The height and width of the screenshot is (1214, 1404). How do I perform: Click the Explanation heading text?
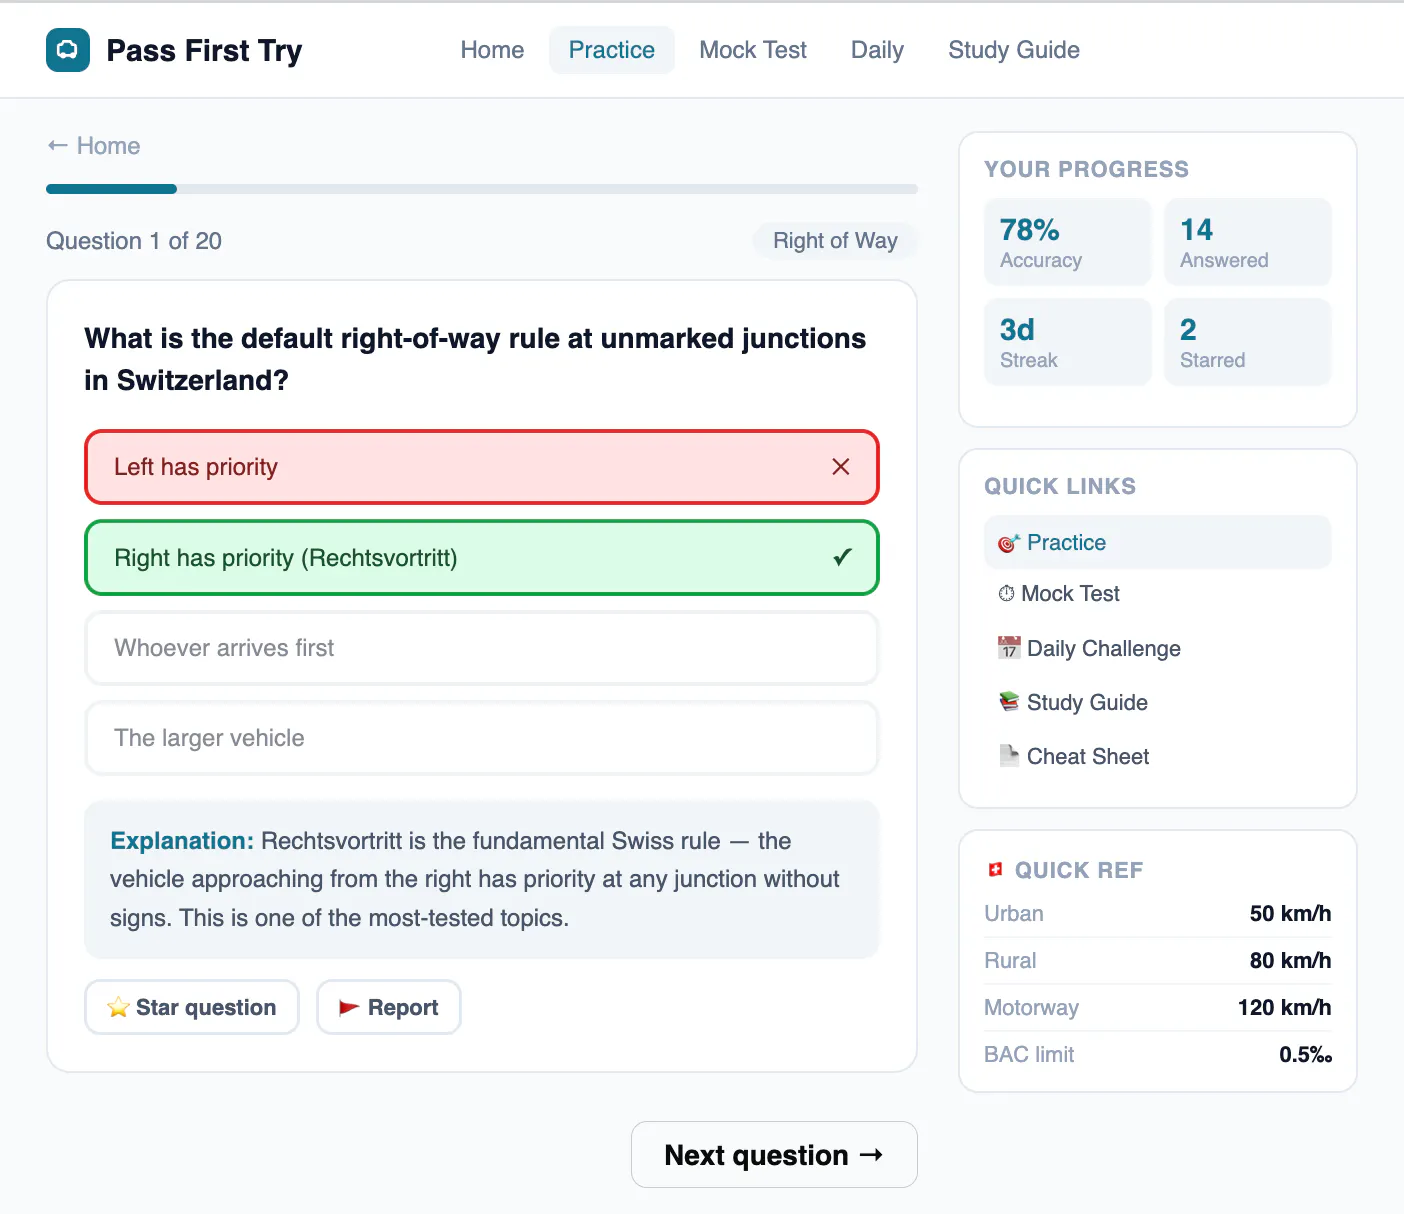coord(182,841)
